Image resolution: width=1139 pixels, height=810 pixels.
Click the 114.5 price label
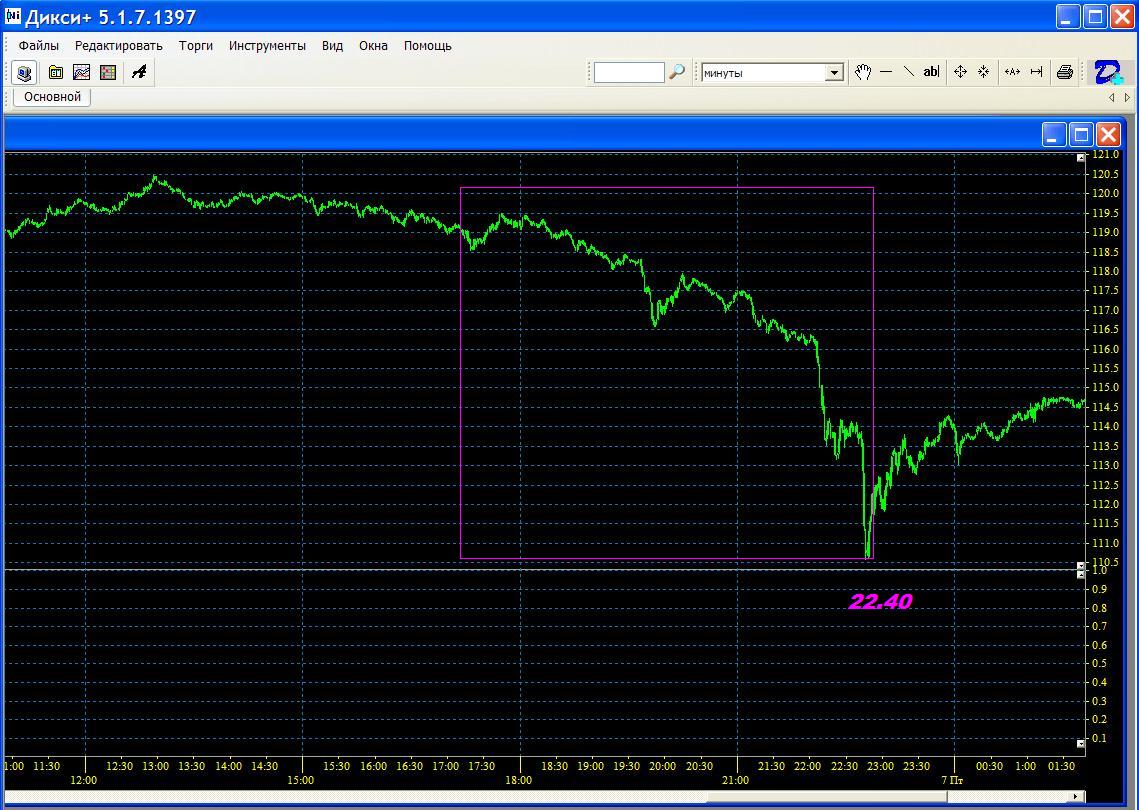(1106, 407)
